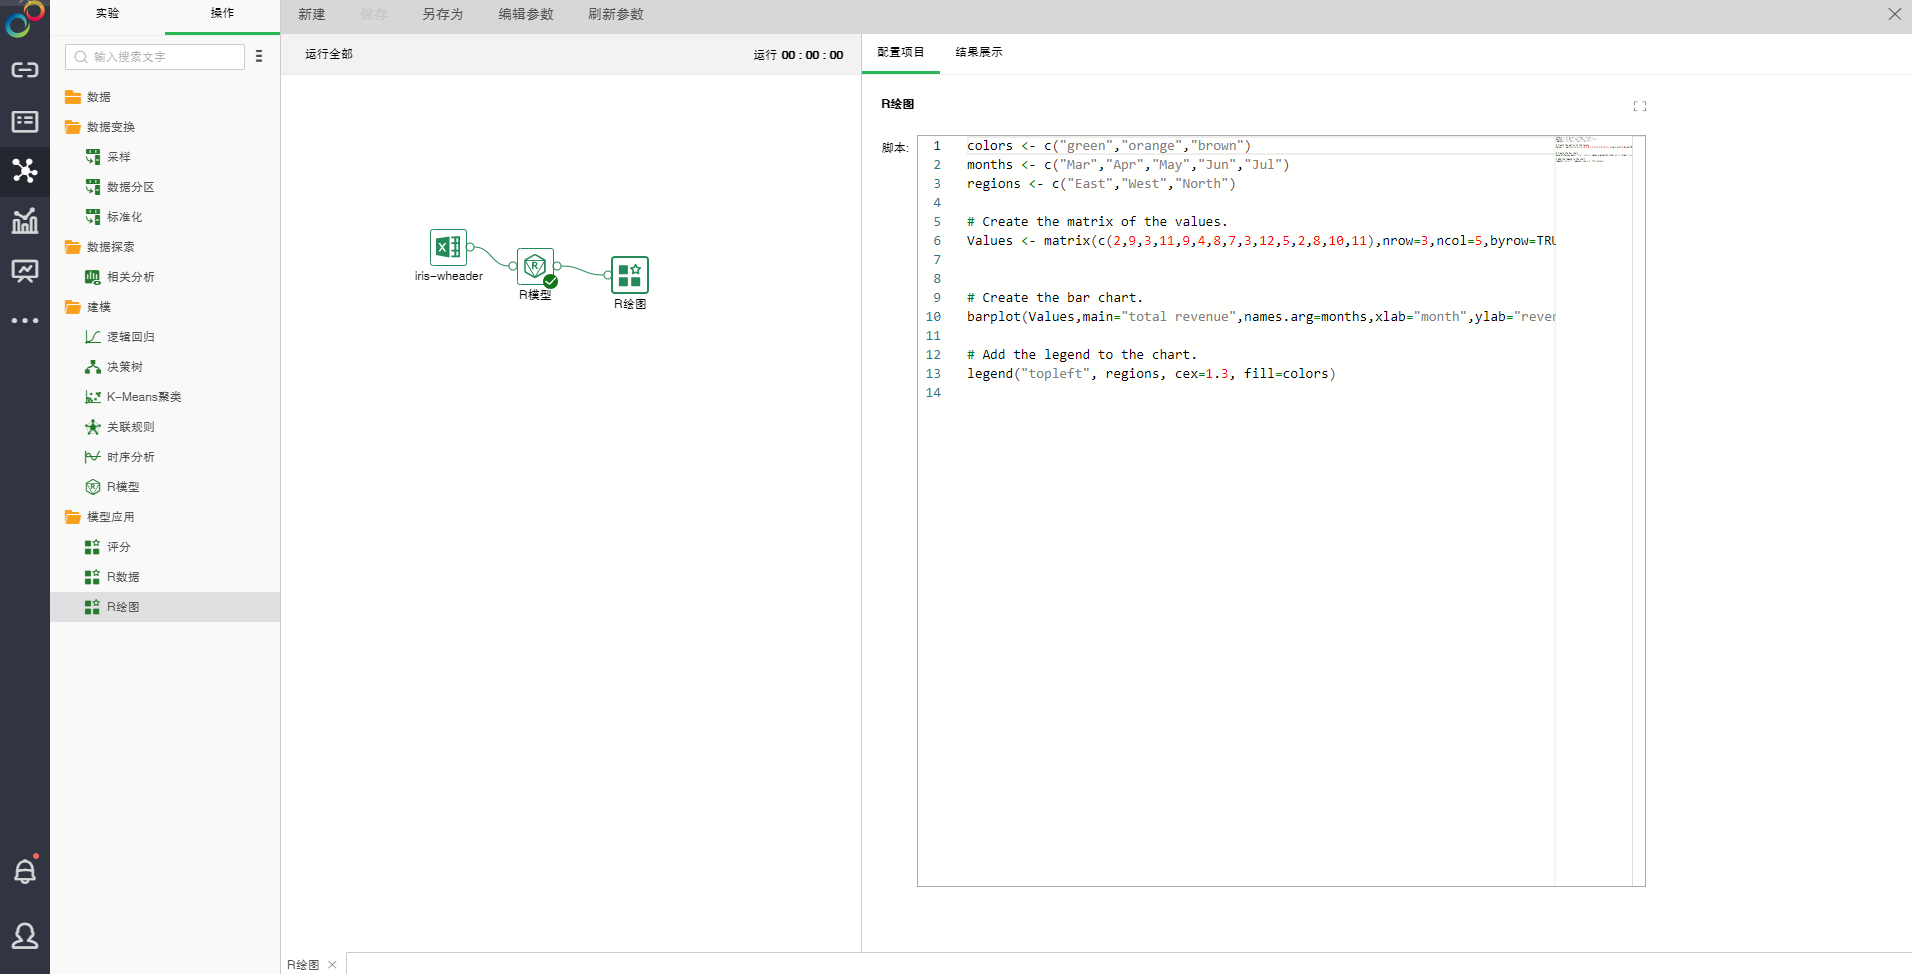1912x974 pixels.
Task: Select the iris-wheader Excel node on canvas
Action: [x=448, y=247]
